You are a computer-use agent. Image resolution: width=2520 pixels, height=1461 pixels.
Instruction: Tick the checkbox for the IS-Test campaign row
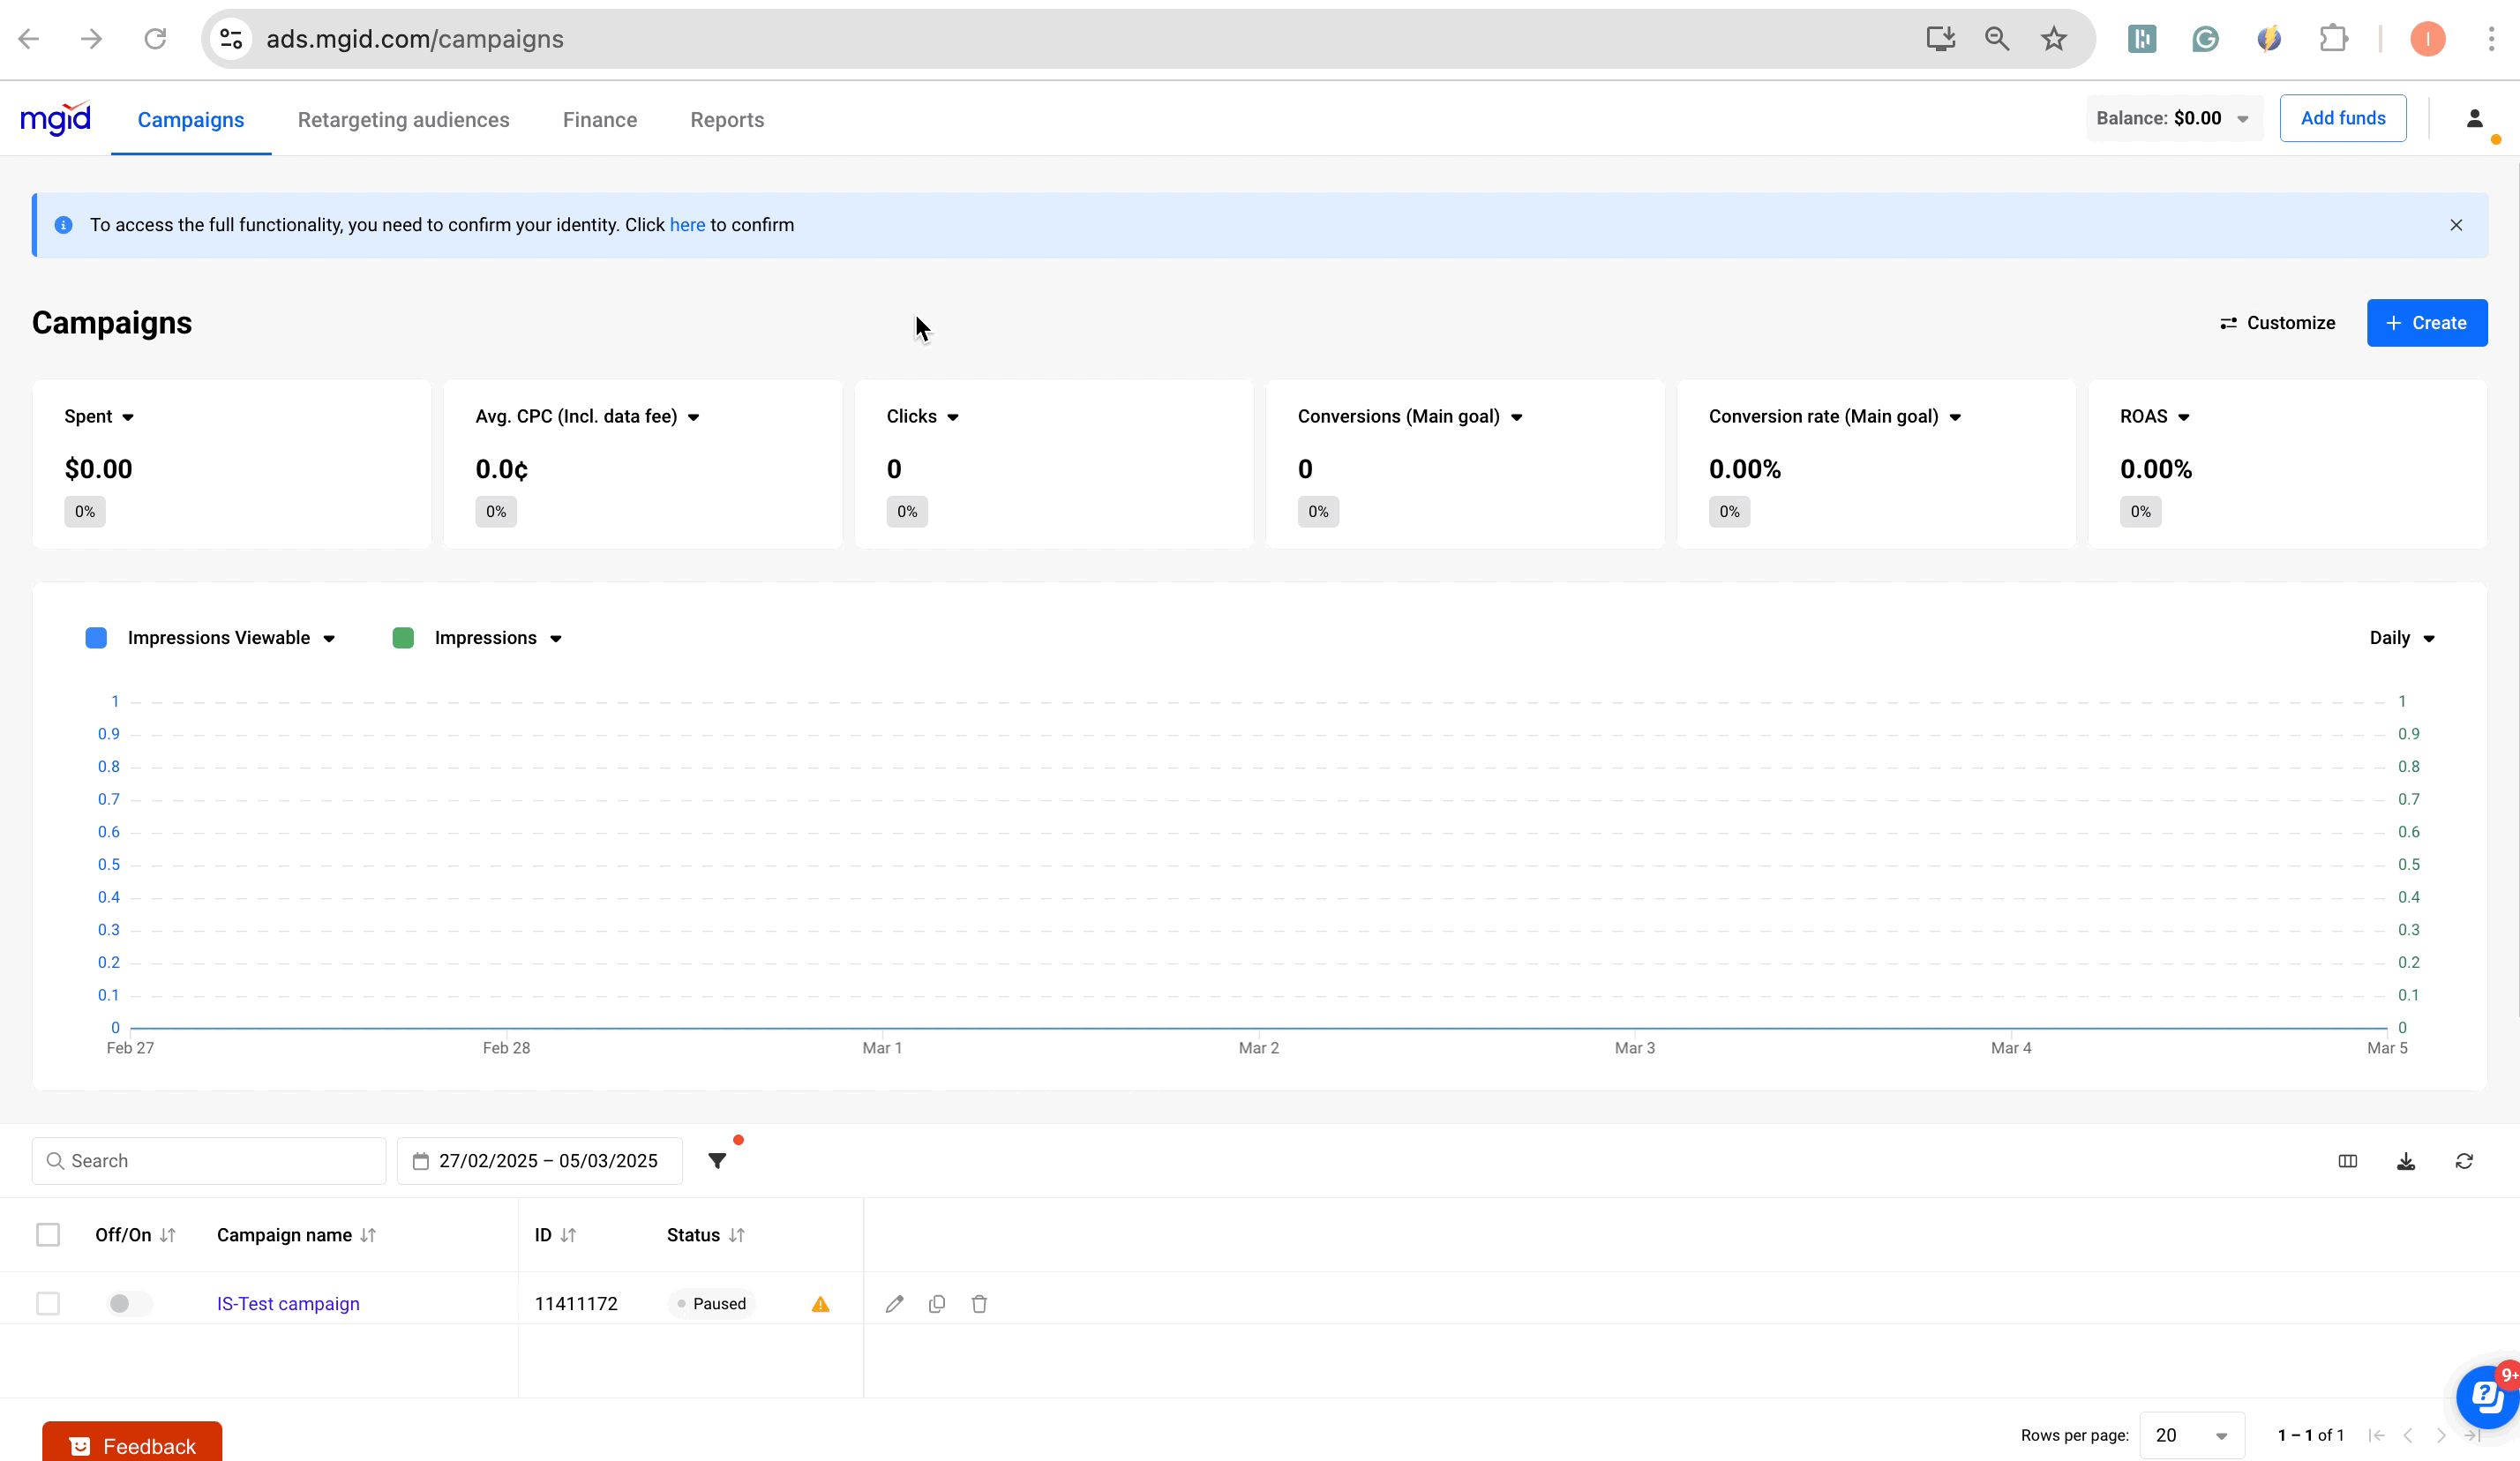coord(48,1303)
